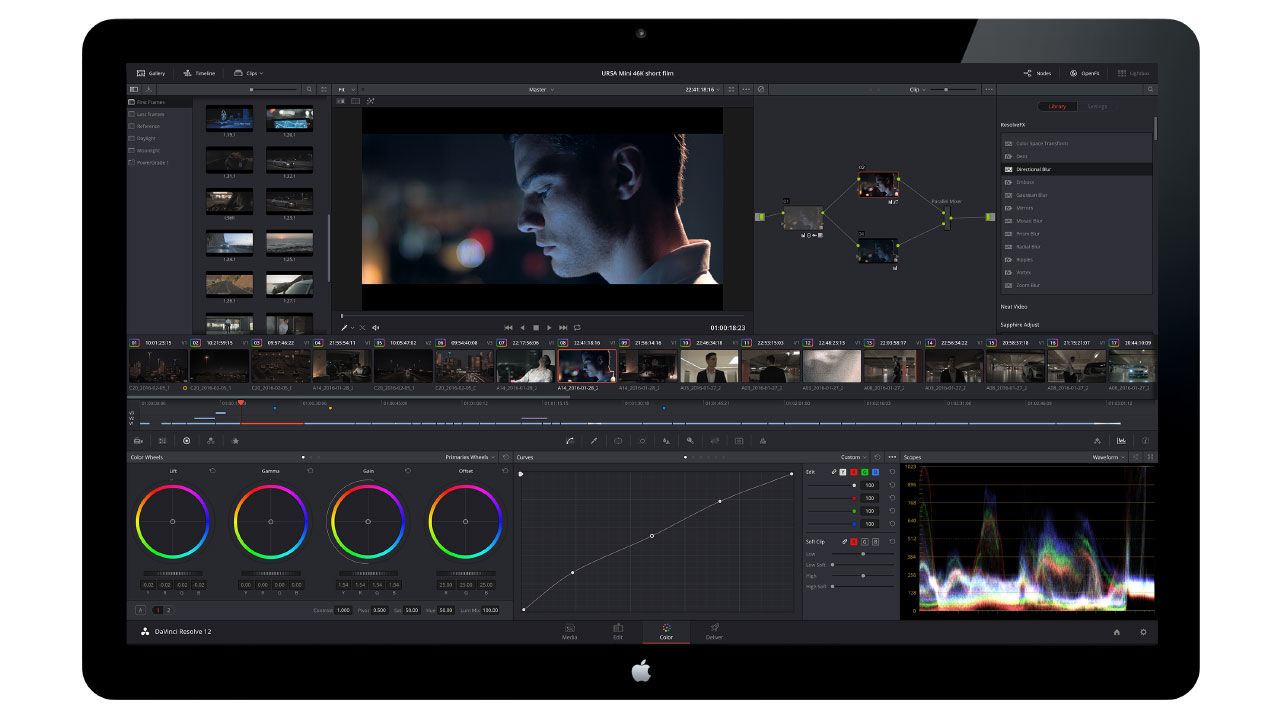
Task: Toggle the green channel in Soft Clip
Action: point(865,541)
